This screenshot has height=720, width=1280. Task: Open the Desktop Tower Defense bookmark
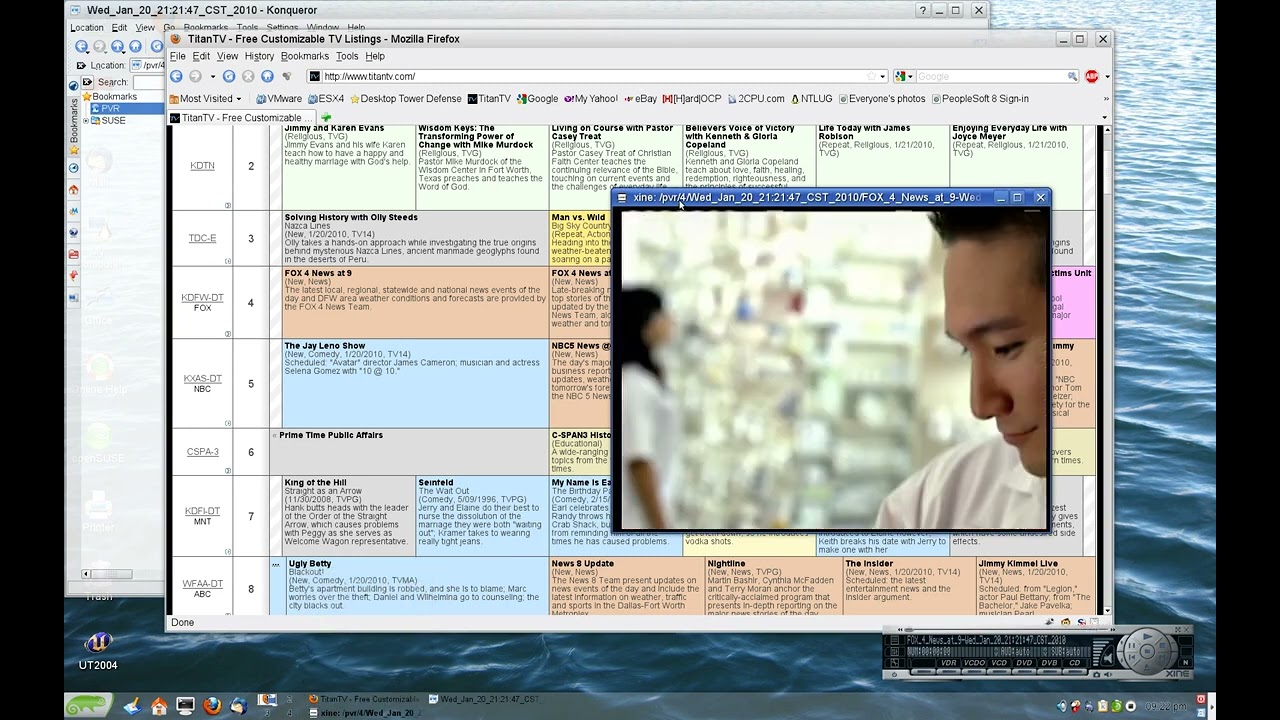point(405,99)
